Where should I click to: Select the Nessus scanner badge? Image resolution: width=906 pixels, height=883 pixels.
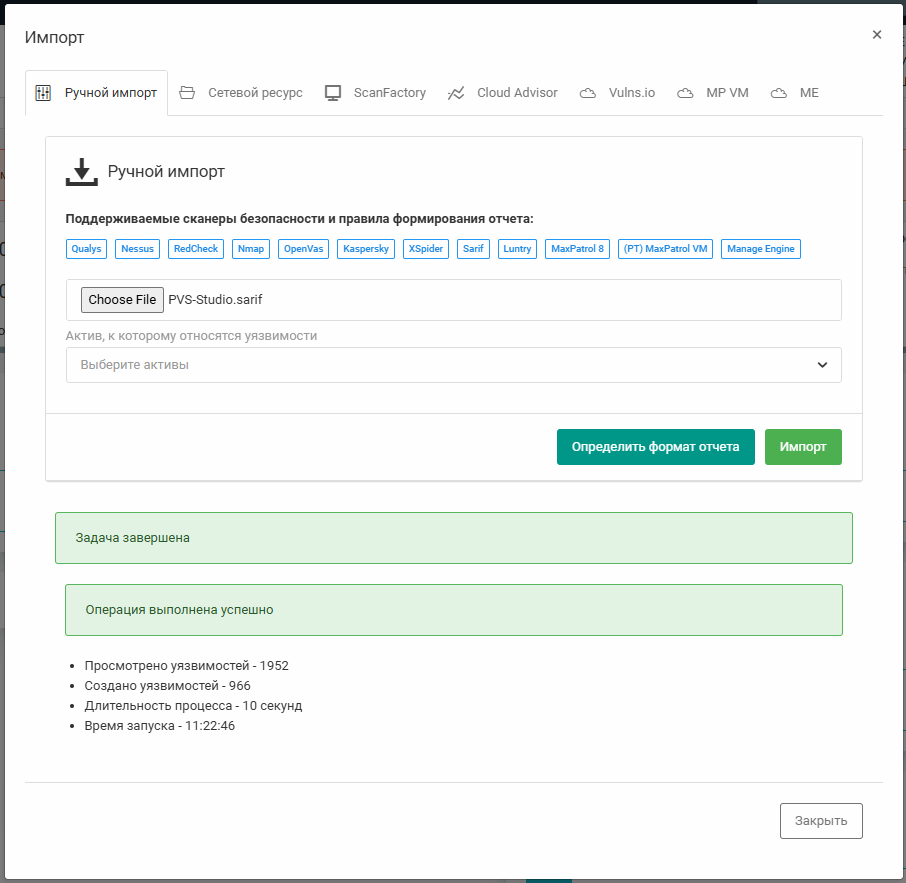(x=137, y=248)
